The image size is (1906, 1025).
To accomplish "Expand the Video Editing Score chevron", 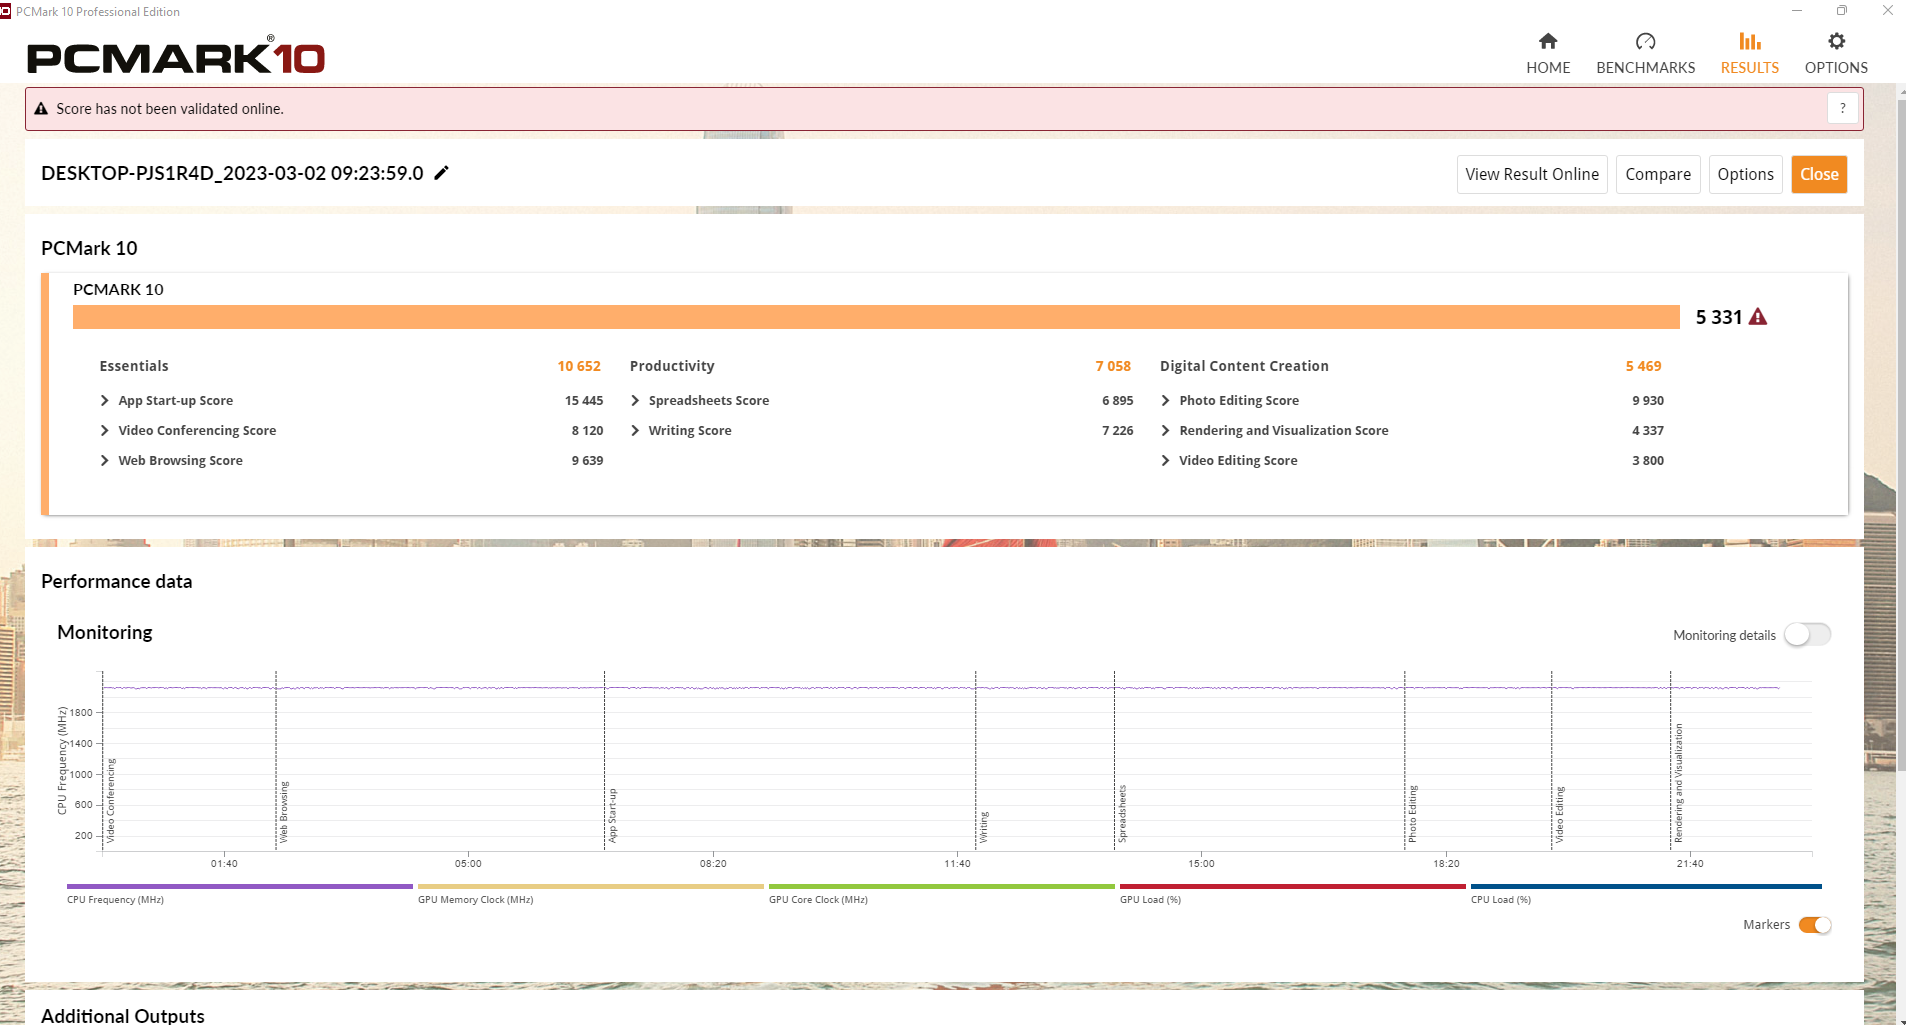I will pos(1165,460).
